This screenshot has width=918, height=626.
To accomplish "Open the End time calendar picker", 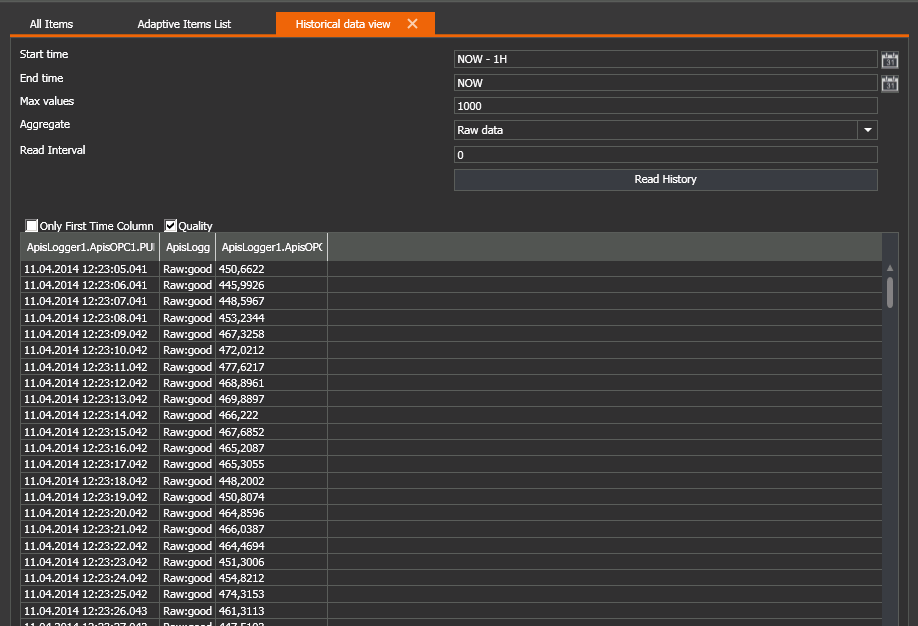I will tap(889, 84).
